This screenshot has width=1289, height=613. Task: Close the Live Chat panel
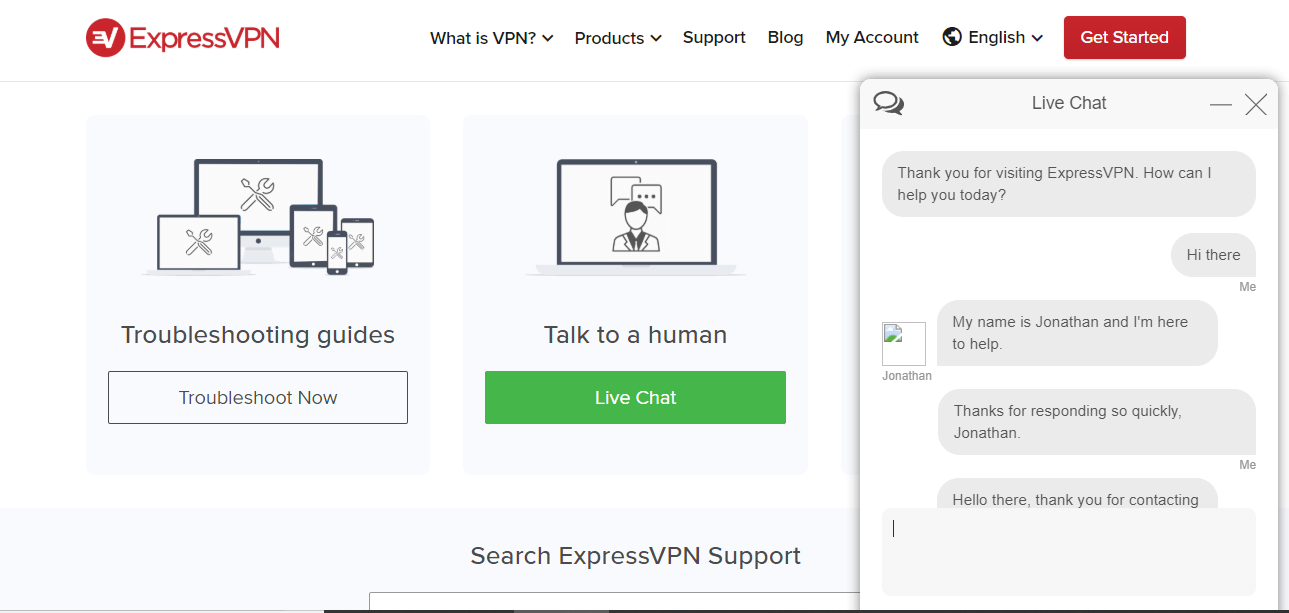pos(1256,104)
